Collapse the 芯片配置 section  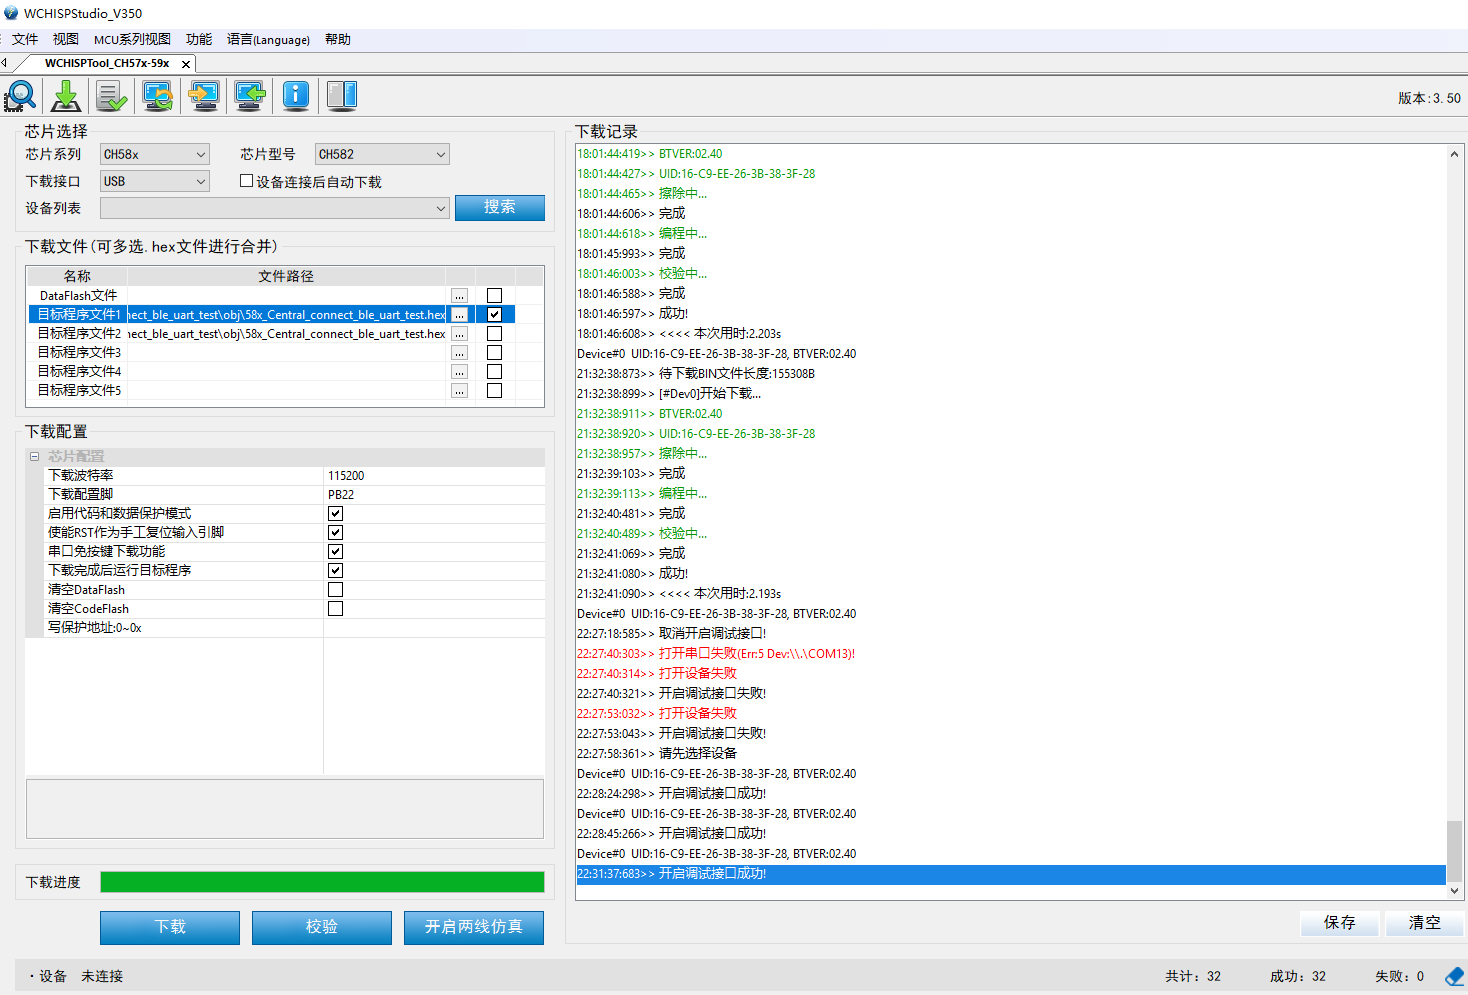click(x=34, y=456)
